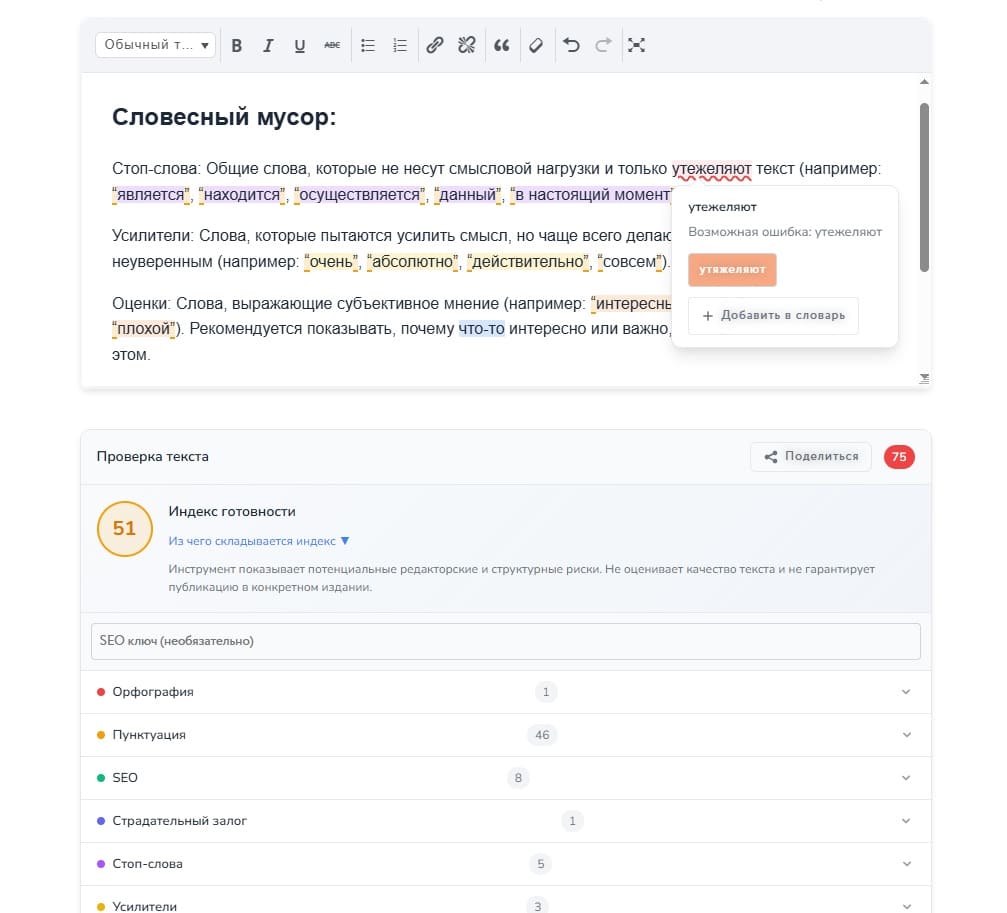
Task: Create a numbered list
Action: coord(399,45)
